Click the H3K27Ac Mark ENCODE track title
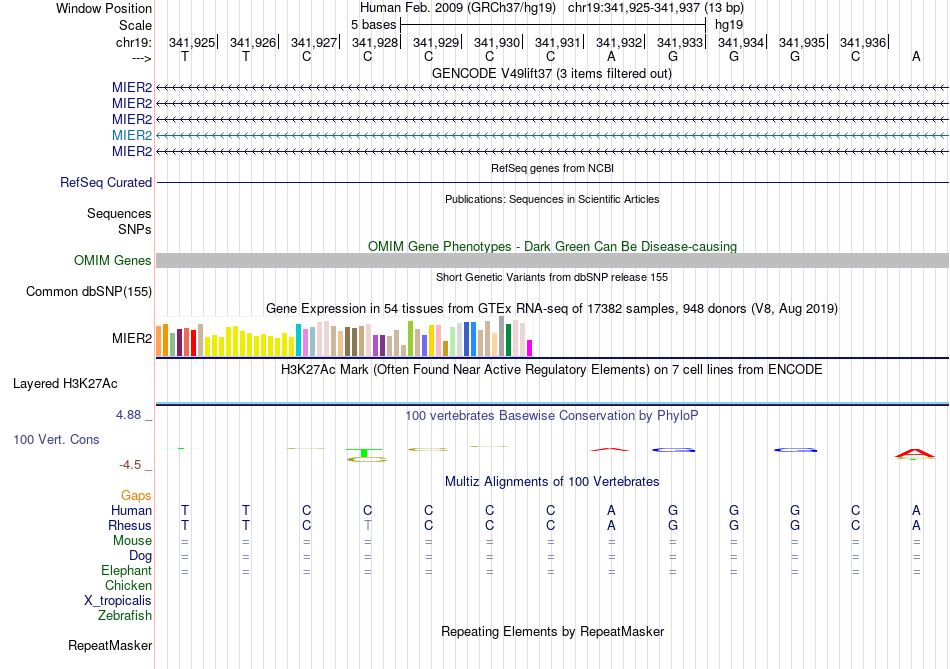The image size is (950, 669). pyautogui.click(x=552, y=370)
